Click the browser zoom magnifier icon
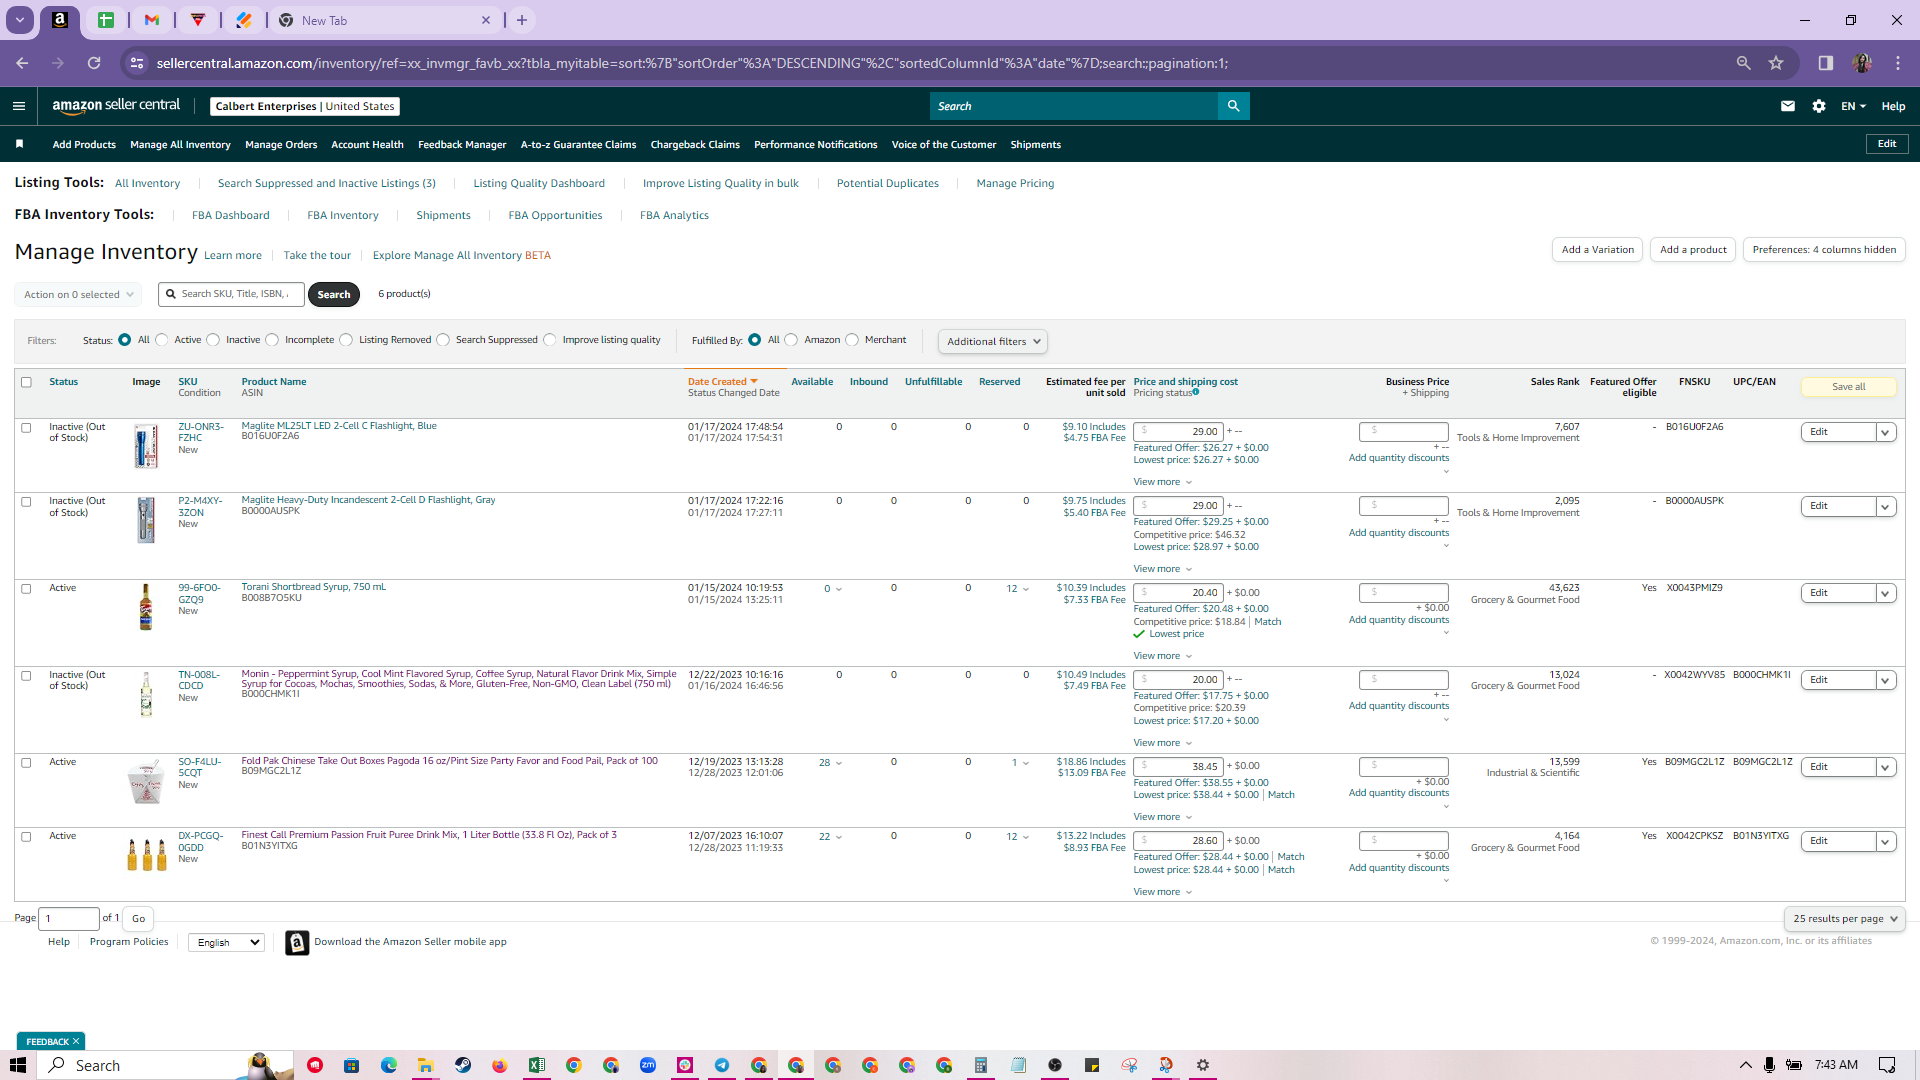The width and height of the screenshot is (1920, 1080). 1744,63
